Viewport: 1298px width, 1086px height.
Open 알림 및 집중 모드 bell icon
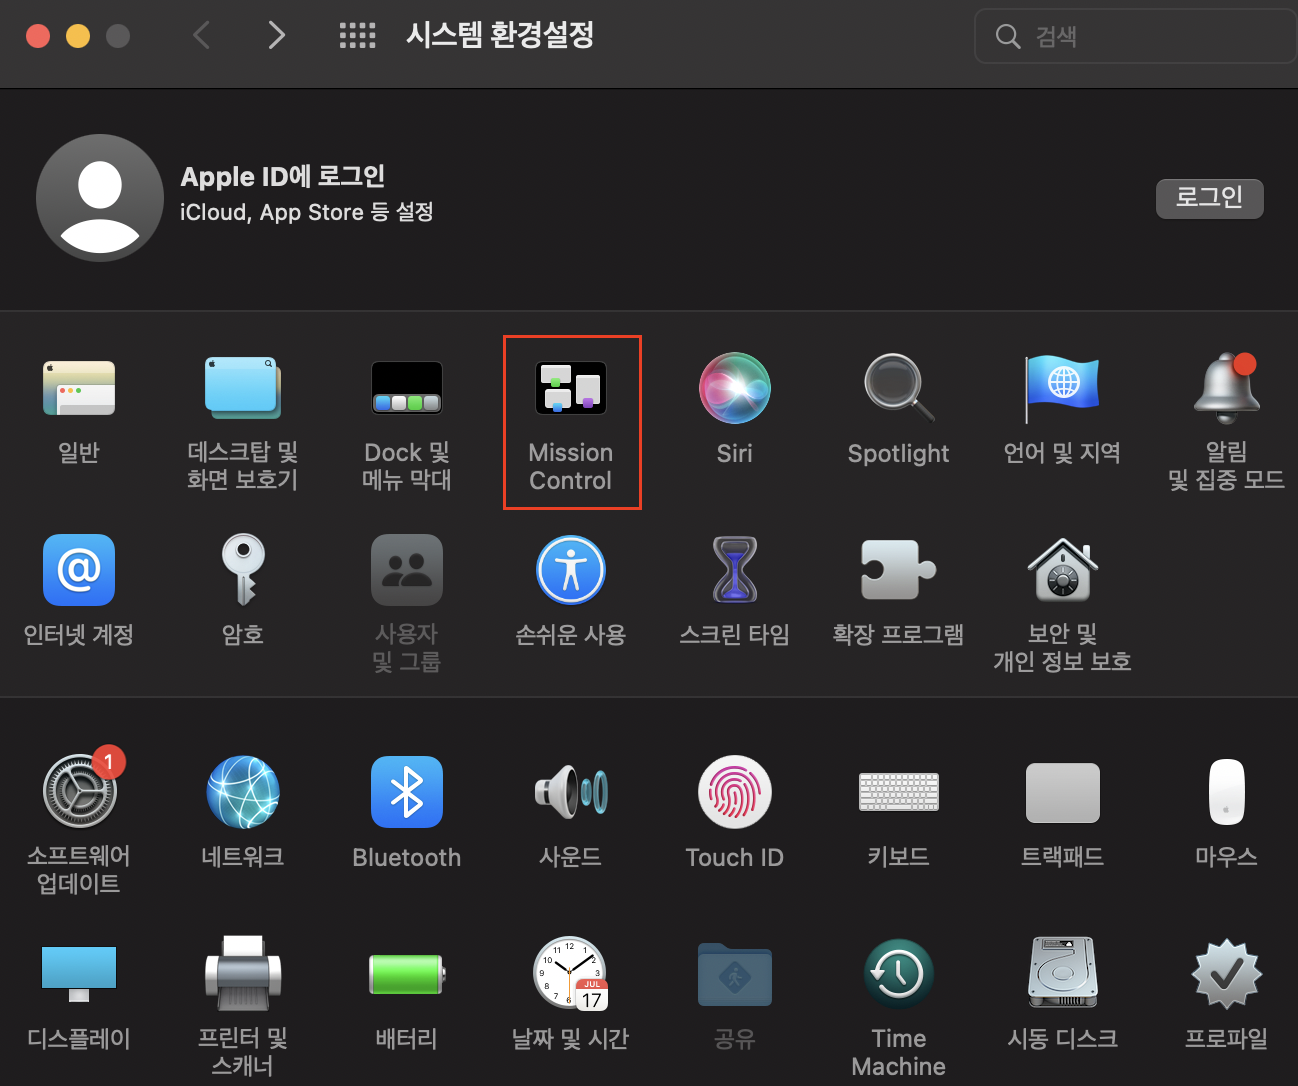point(1227,388)
